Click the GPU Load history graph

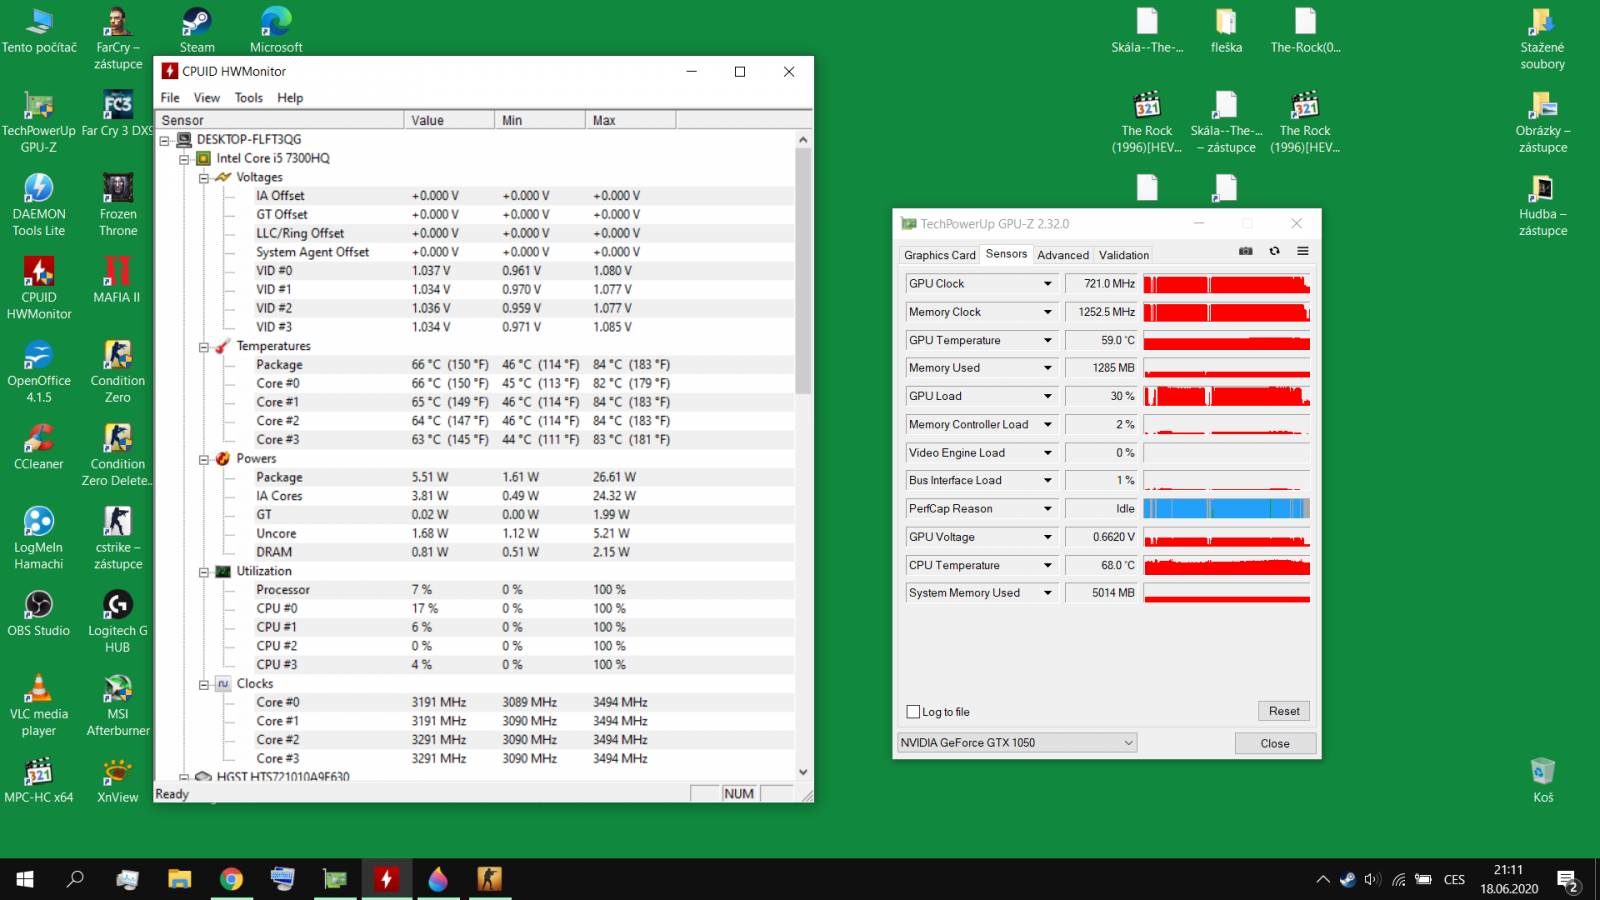click(x=1226, y=396)
